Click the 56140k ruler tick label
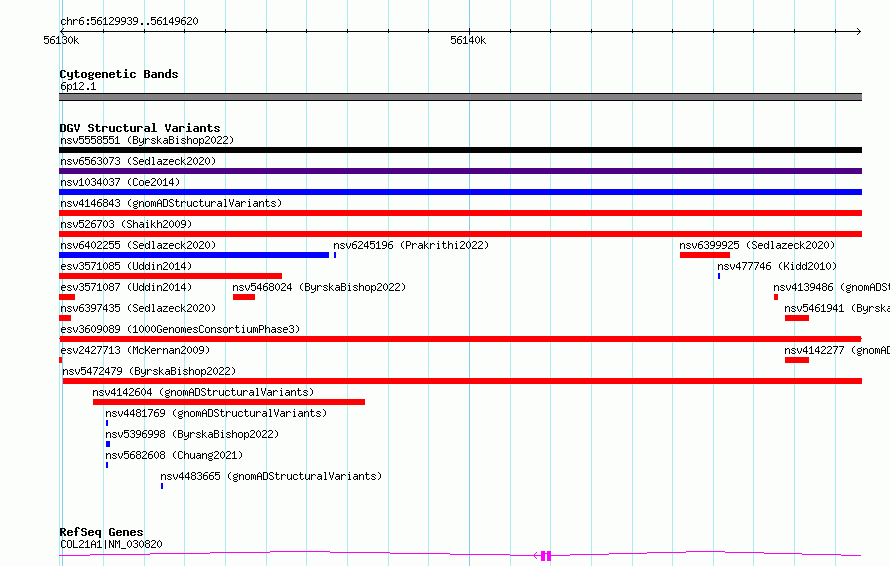The image size is (890, 566). (468, 40)
